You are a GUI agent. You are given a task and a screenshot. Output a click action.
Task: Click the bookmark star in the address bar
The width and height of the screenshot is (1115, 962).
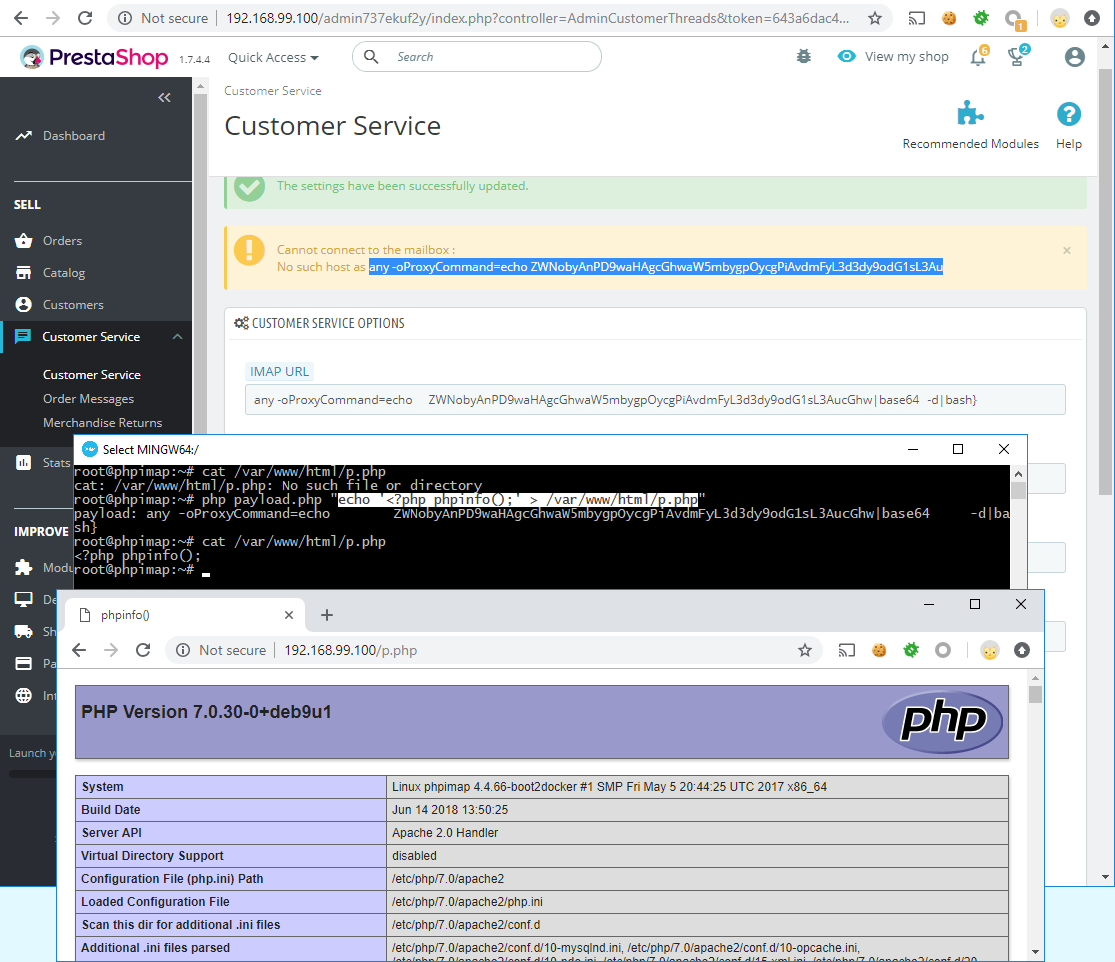875,17
